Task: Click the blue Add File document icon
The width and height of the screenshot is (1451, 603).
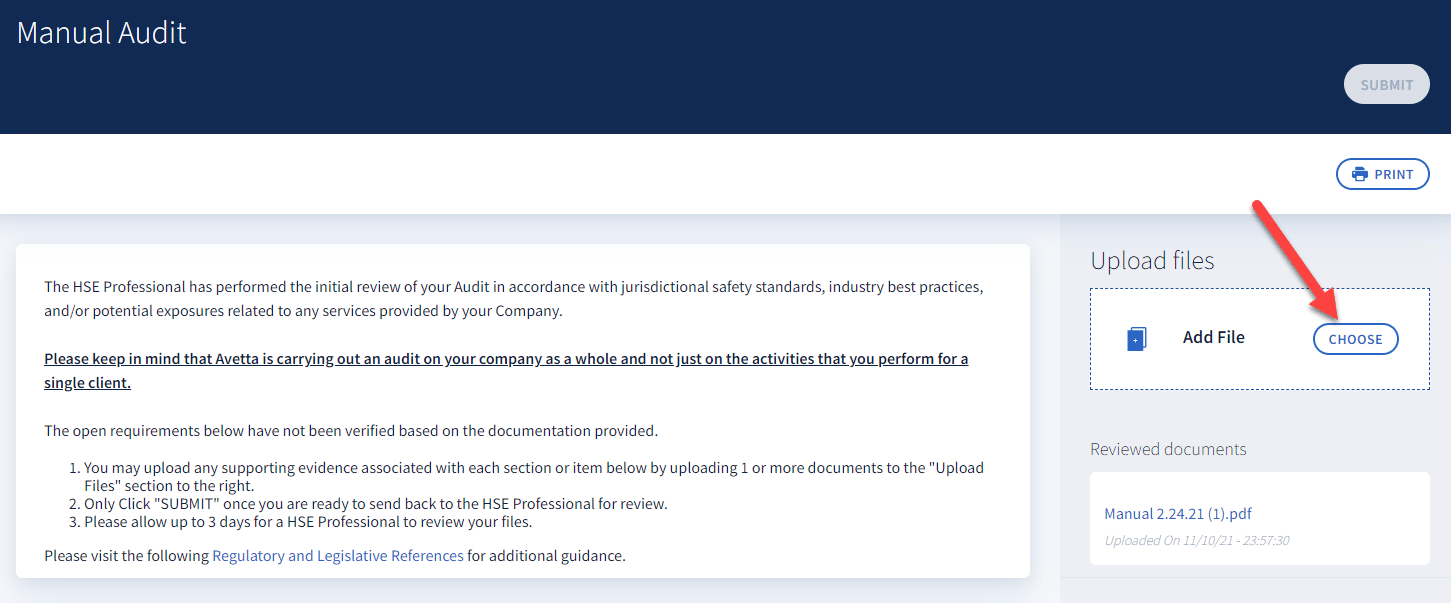Action: pos(1137,339)
